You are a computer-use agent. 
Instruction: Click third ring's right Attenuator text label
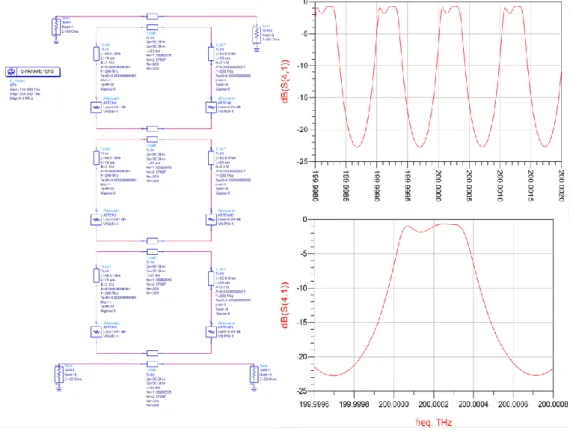click(x=227, y=323)
